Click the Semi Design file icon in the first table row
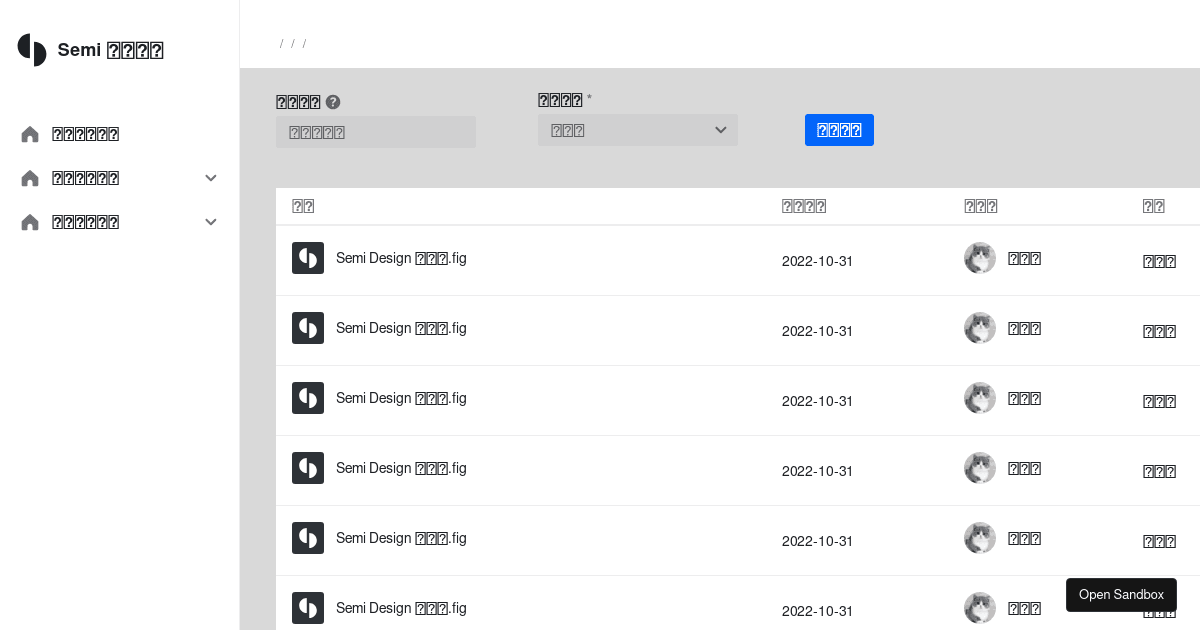This screenshot has height=630, width=1200. tap(308, 258)
